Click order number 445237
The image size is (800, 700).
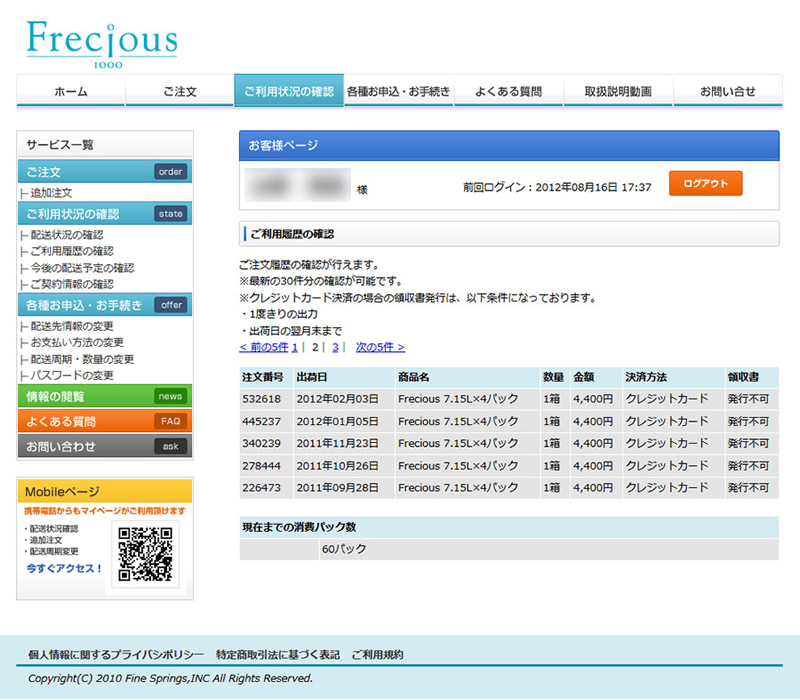click(261, 421)
